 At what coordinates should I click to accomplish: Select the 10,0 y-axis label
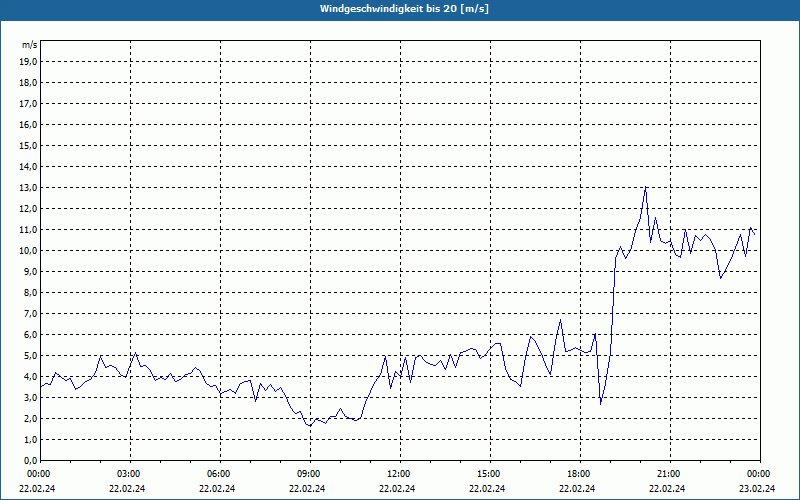pos(28,251)
